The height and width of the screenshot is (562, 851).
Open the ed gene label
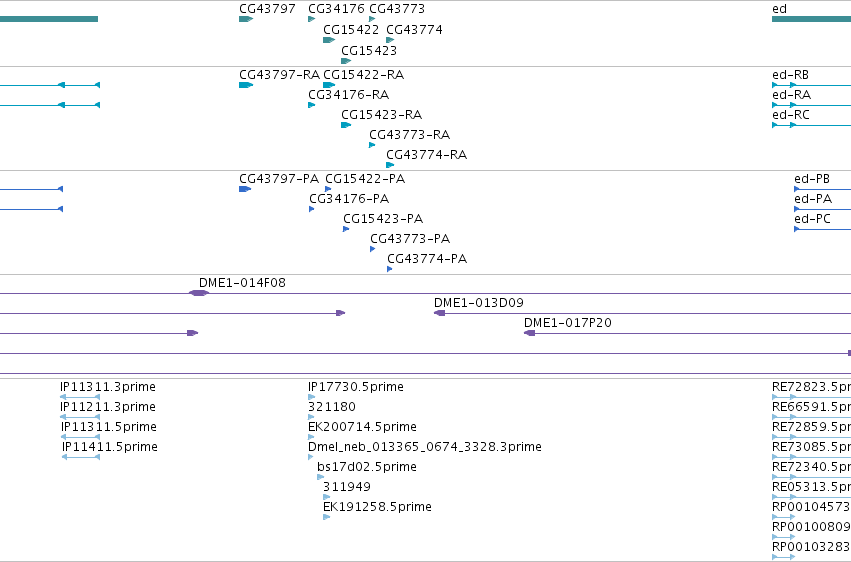click(x=779, y=9)
